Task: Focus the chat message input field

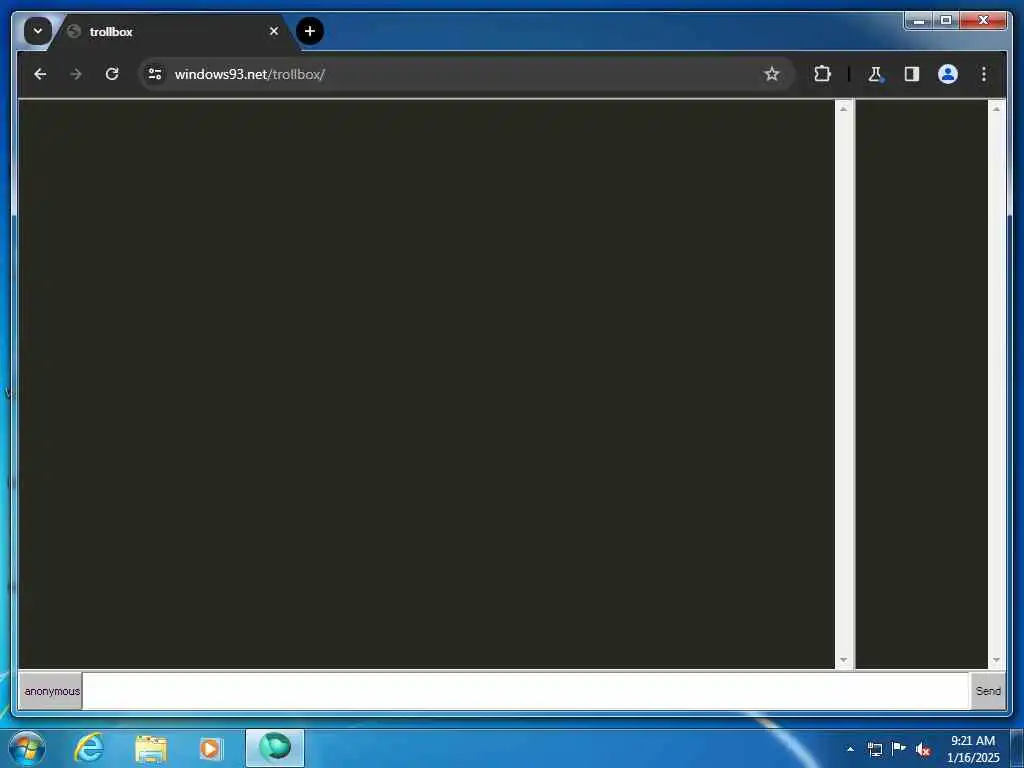Action: pos(526,691)
